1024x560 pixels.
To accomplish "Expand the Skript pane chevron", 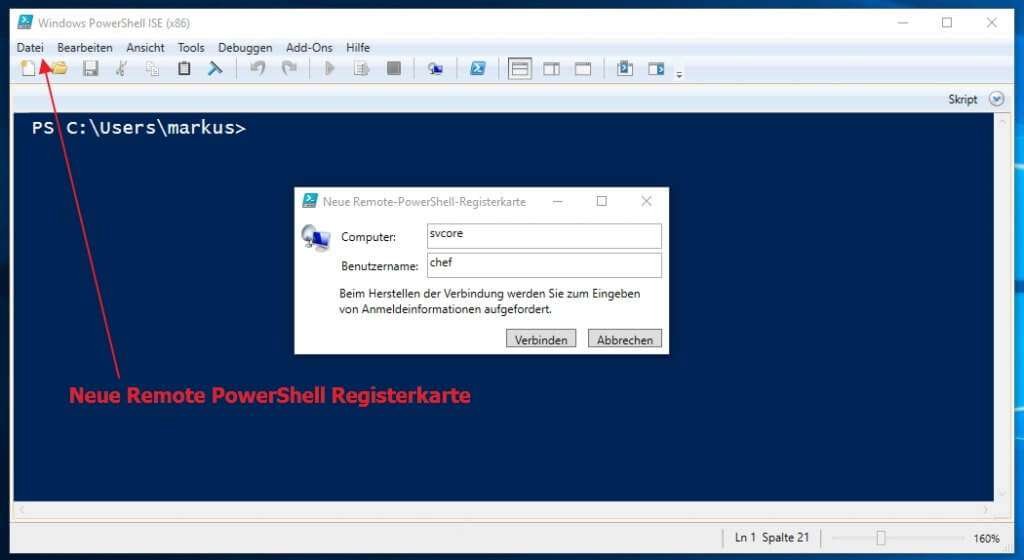I will coord(997,99).
